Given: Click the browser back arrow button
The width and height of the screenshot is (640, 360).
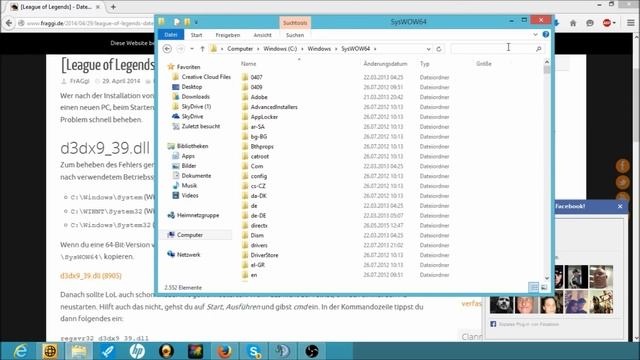Looking at the screenshot, I should 9,23.
